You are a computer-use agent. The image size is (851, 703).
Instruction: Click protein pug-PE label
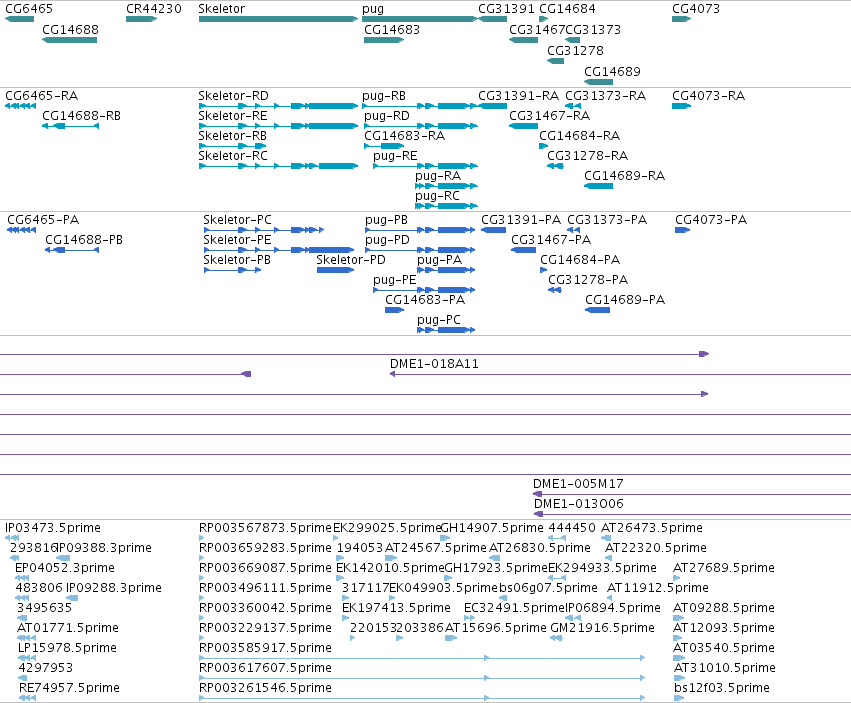coord(395,280)
